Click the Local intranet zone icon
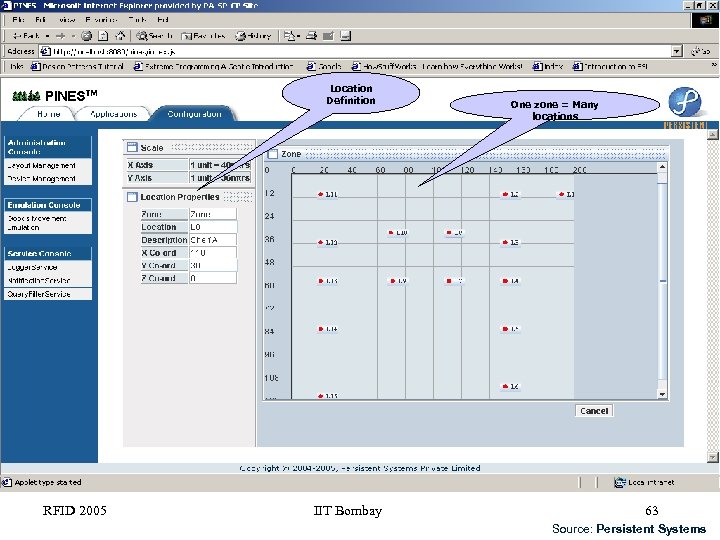This screenshot has height=540, width=720. click(620, 482)
